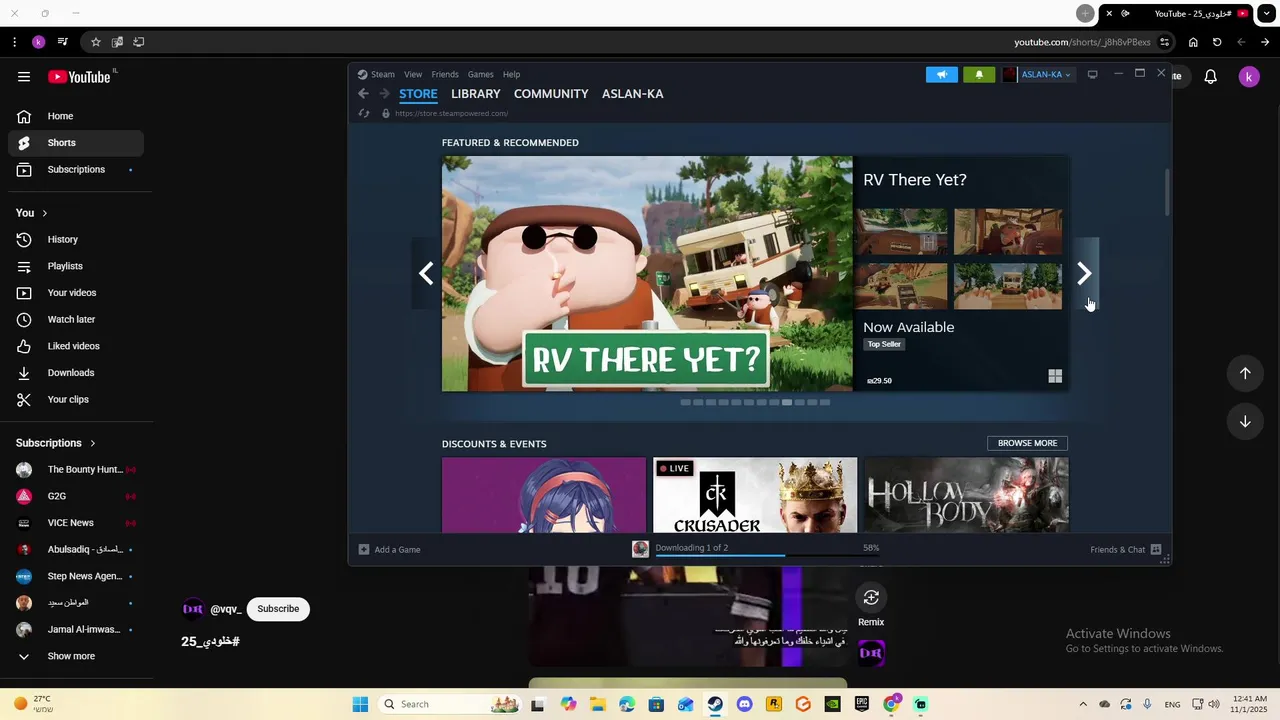The height and width of the screenshot is (720, 1280).
Task: Go back in Steam store navigation
Action: [x=364, y=94]
